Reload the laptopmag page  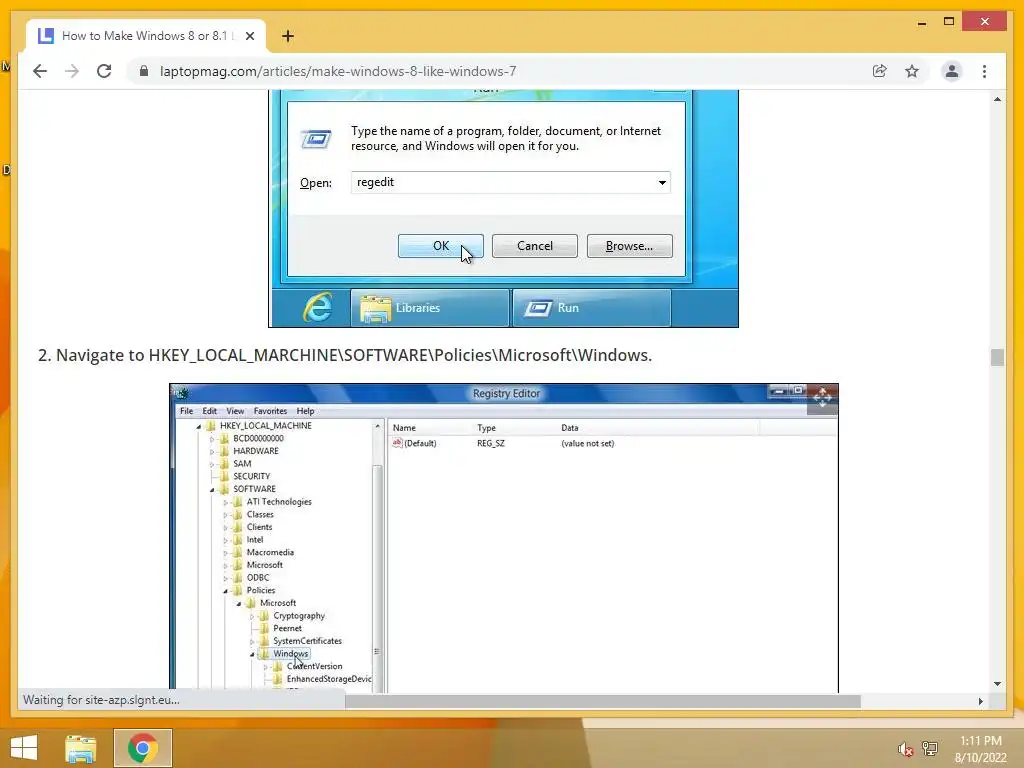click(x=104, y=71)
